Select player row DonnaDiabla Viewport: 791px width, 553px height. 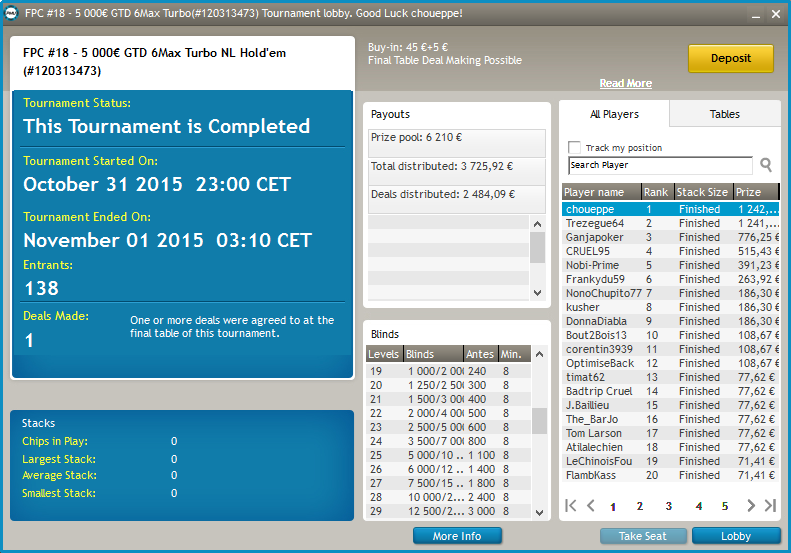[670, 321]
